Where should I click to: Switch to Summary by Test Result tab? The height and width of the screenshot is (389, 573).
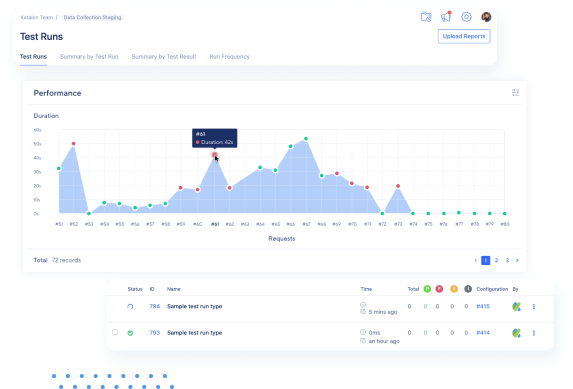pyautogui.click(x=164, y=57)
